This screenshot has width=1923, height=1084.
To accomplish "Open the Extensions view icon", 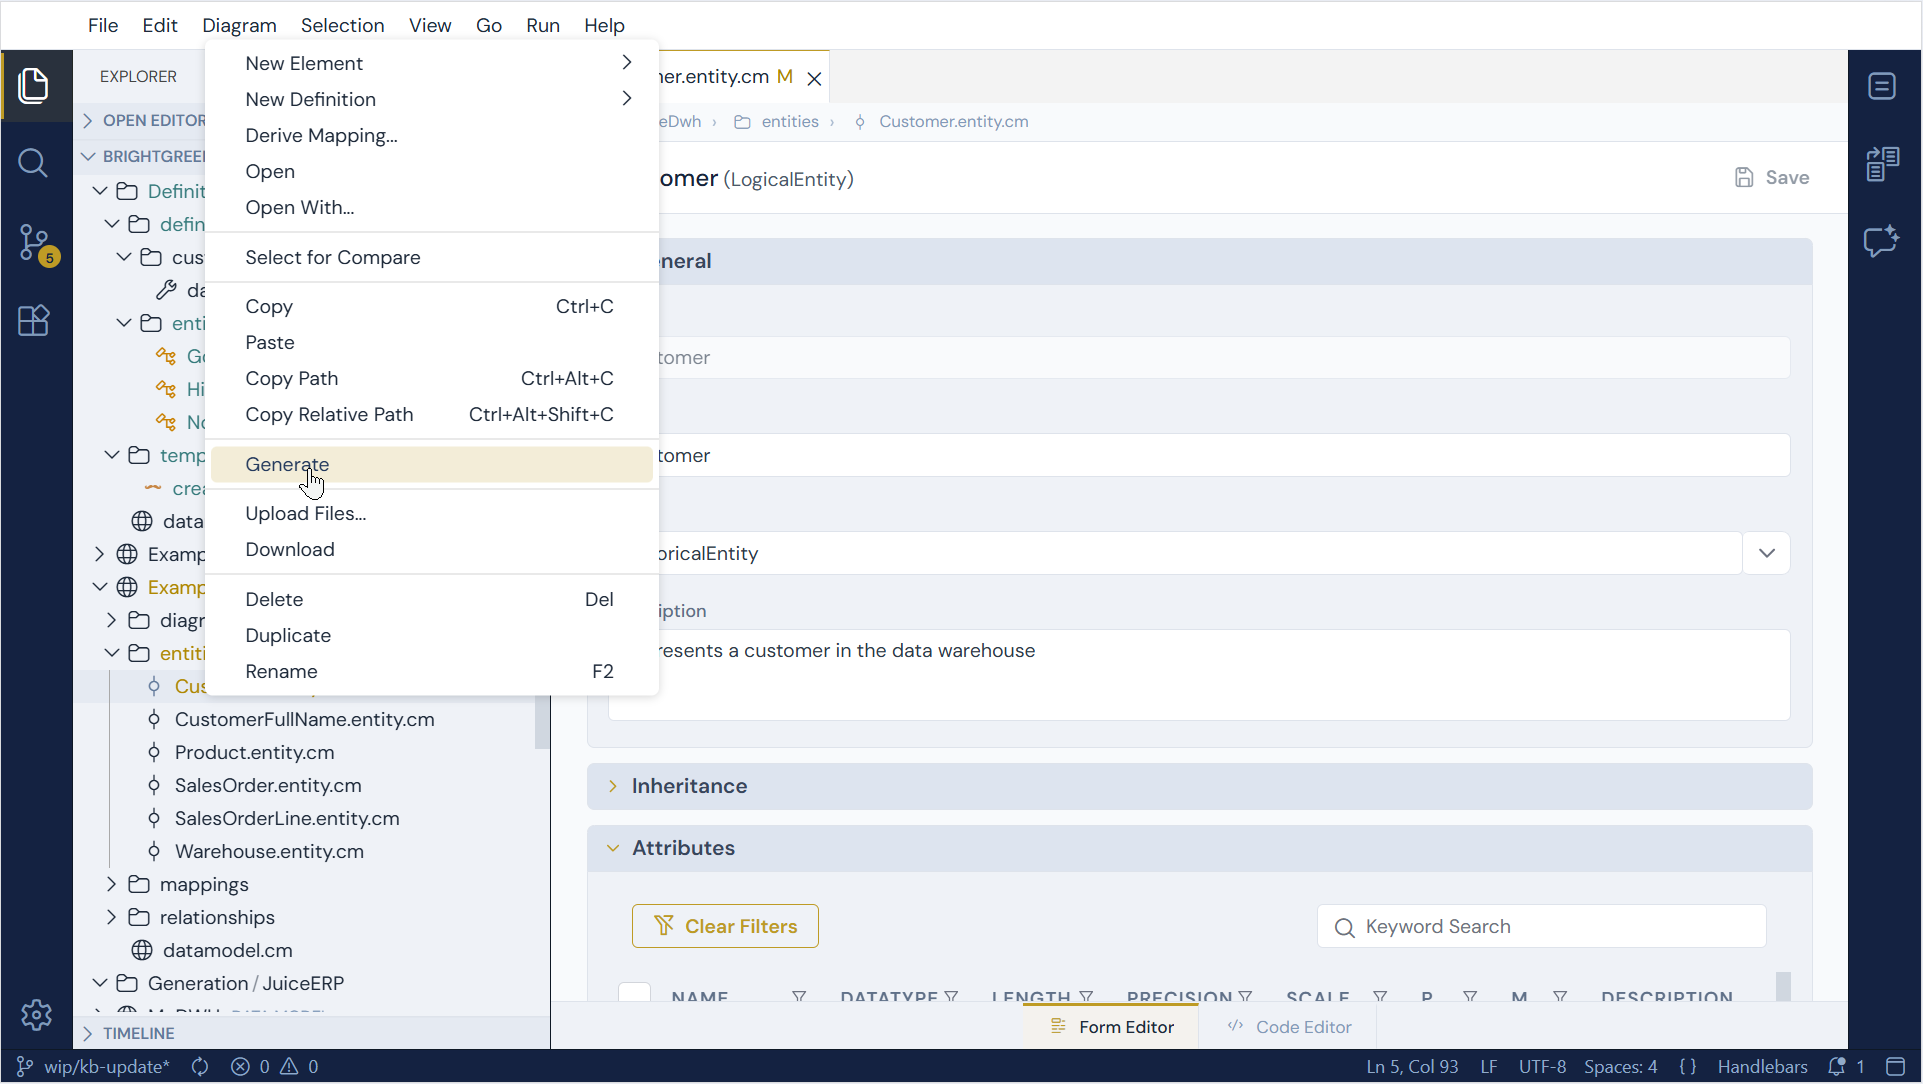I will (34, 321).
